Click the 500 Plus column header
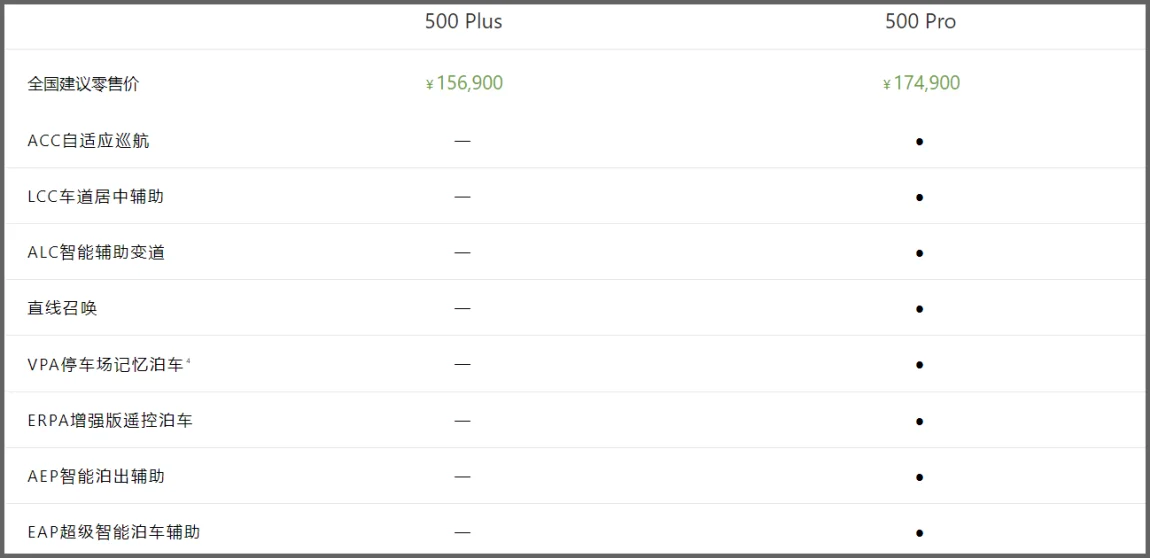 pyautogui.click(x=464, y=22)
